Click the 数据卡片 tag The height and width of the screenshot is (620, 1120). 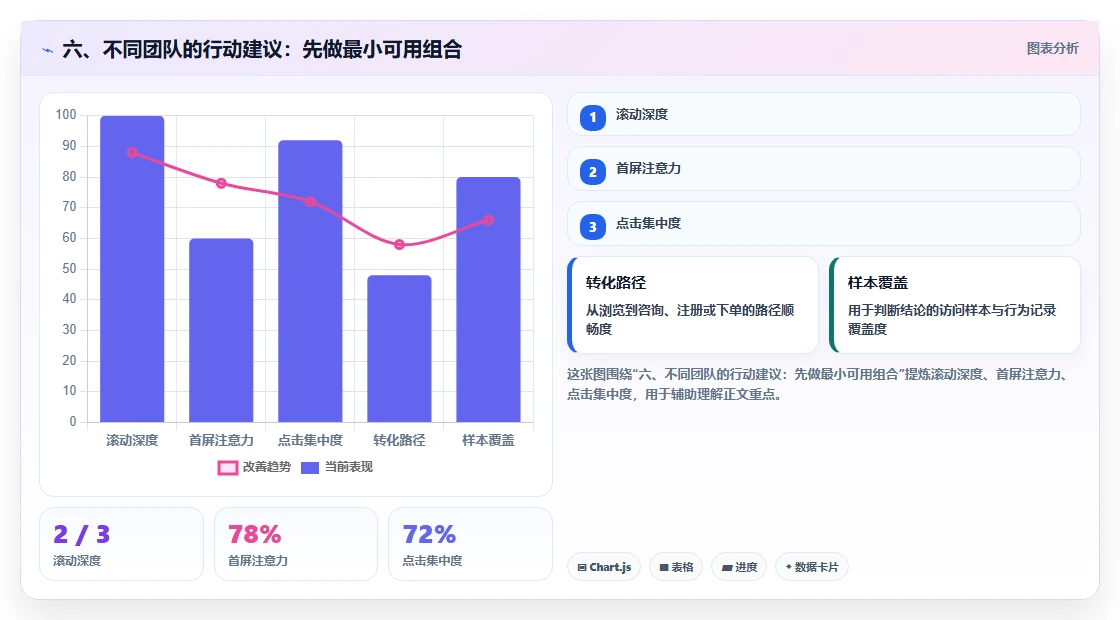(811, 567)
